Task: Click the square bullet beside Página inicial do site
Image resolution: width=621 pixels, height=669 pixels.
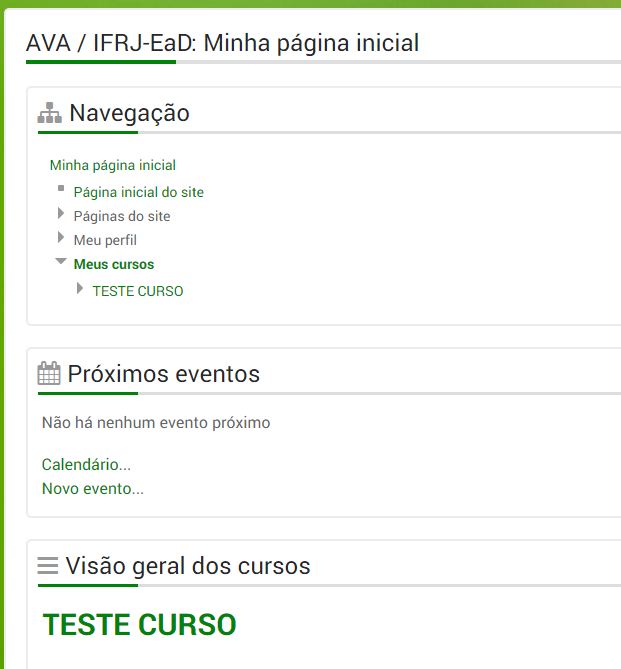Action: point(60,188)
